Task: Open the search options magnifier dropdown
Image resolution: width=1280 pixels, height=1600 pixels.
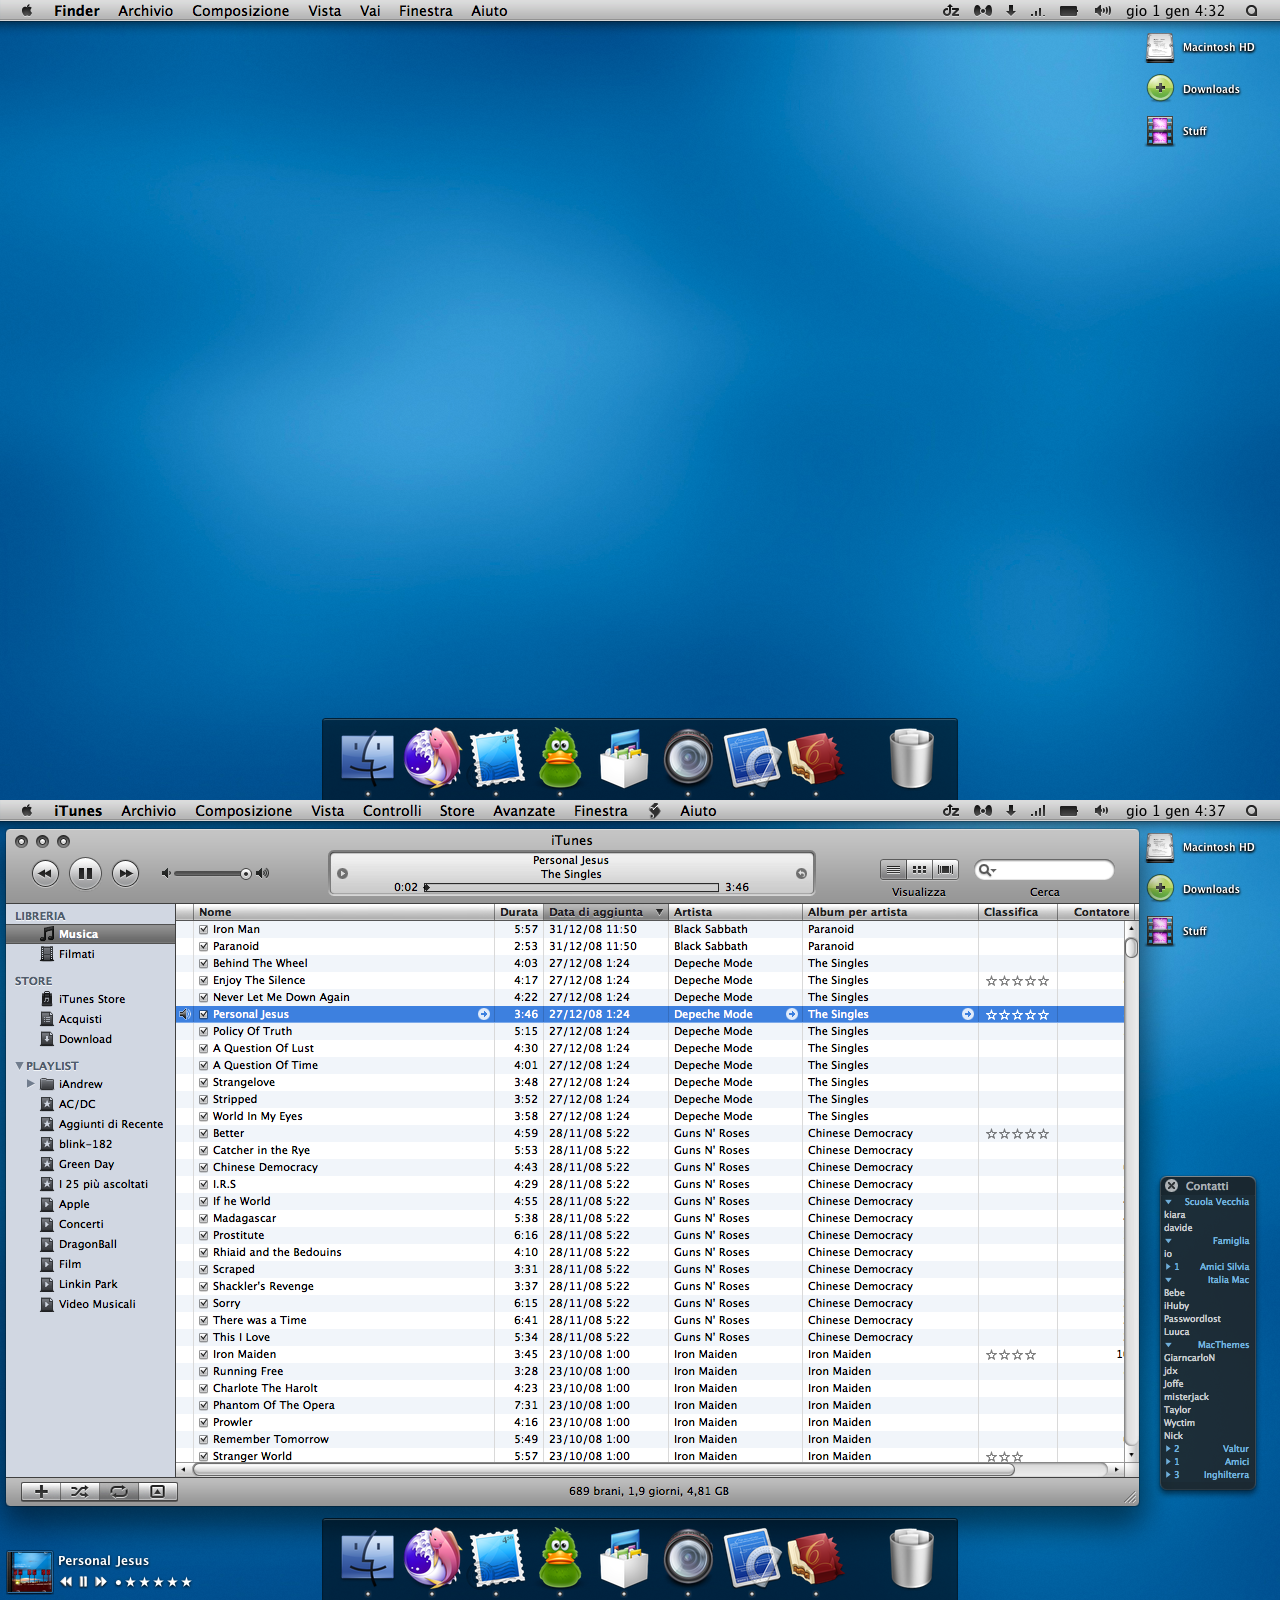Action: (987, 870)
